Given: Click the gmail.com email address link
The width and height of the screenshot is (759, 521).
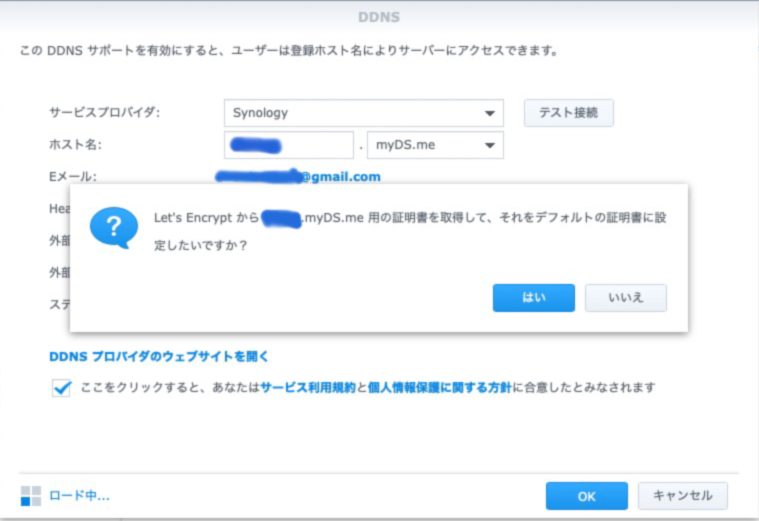Looking at the screenshot, I should (x=298, y=177).
